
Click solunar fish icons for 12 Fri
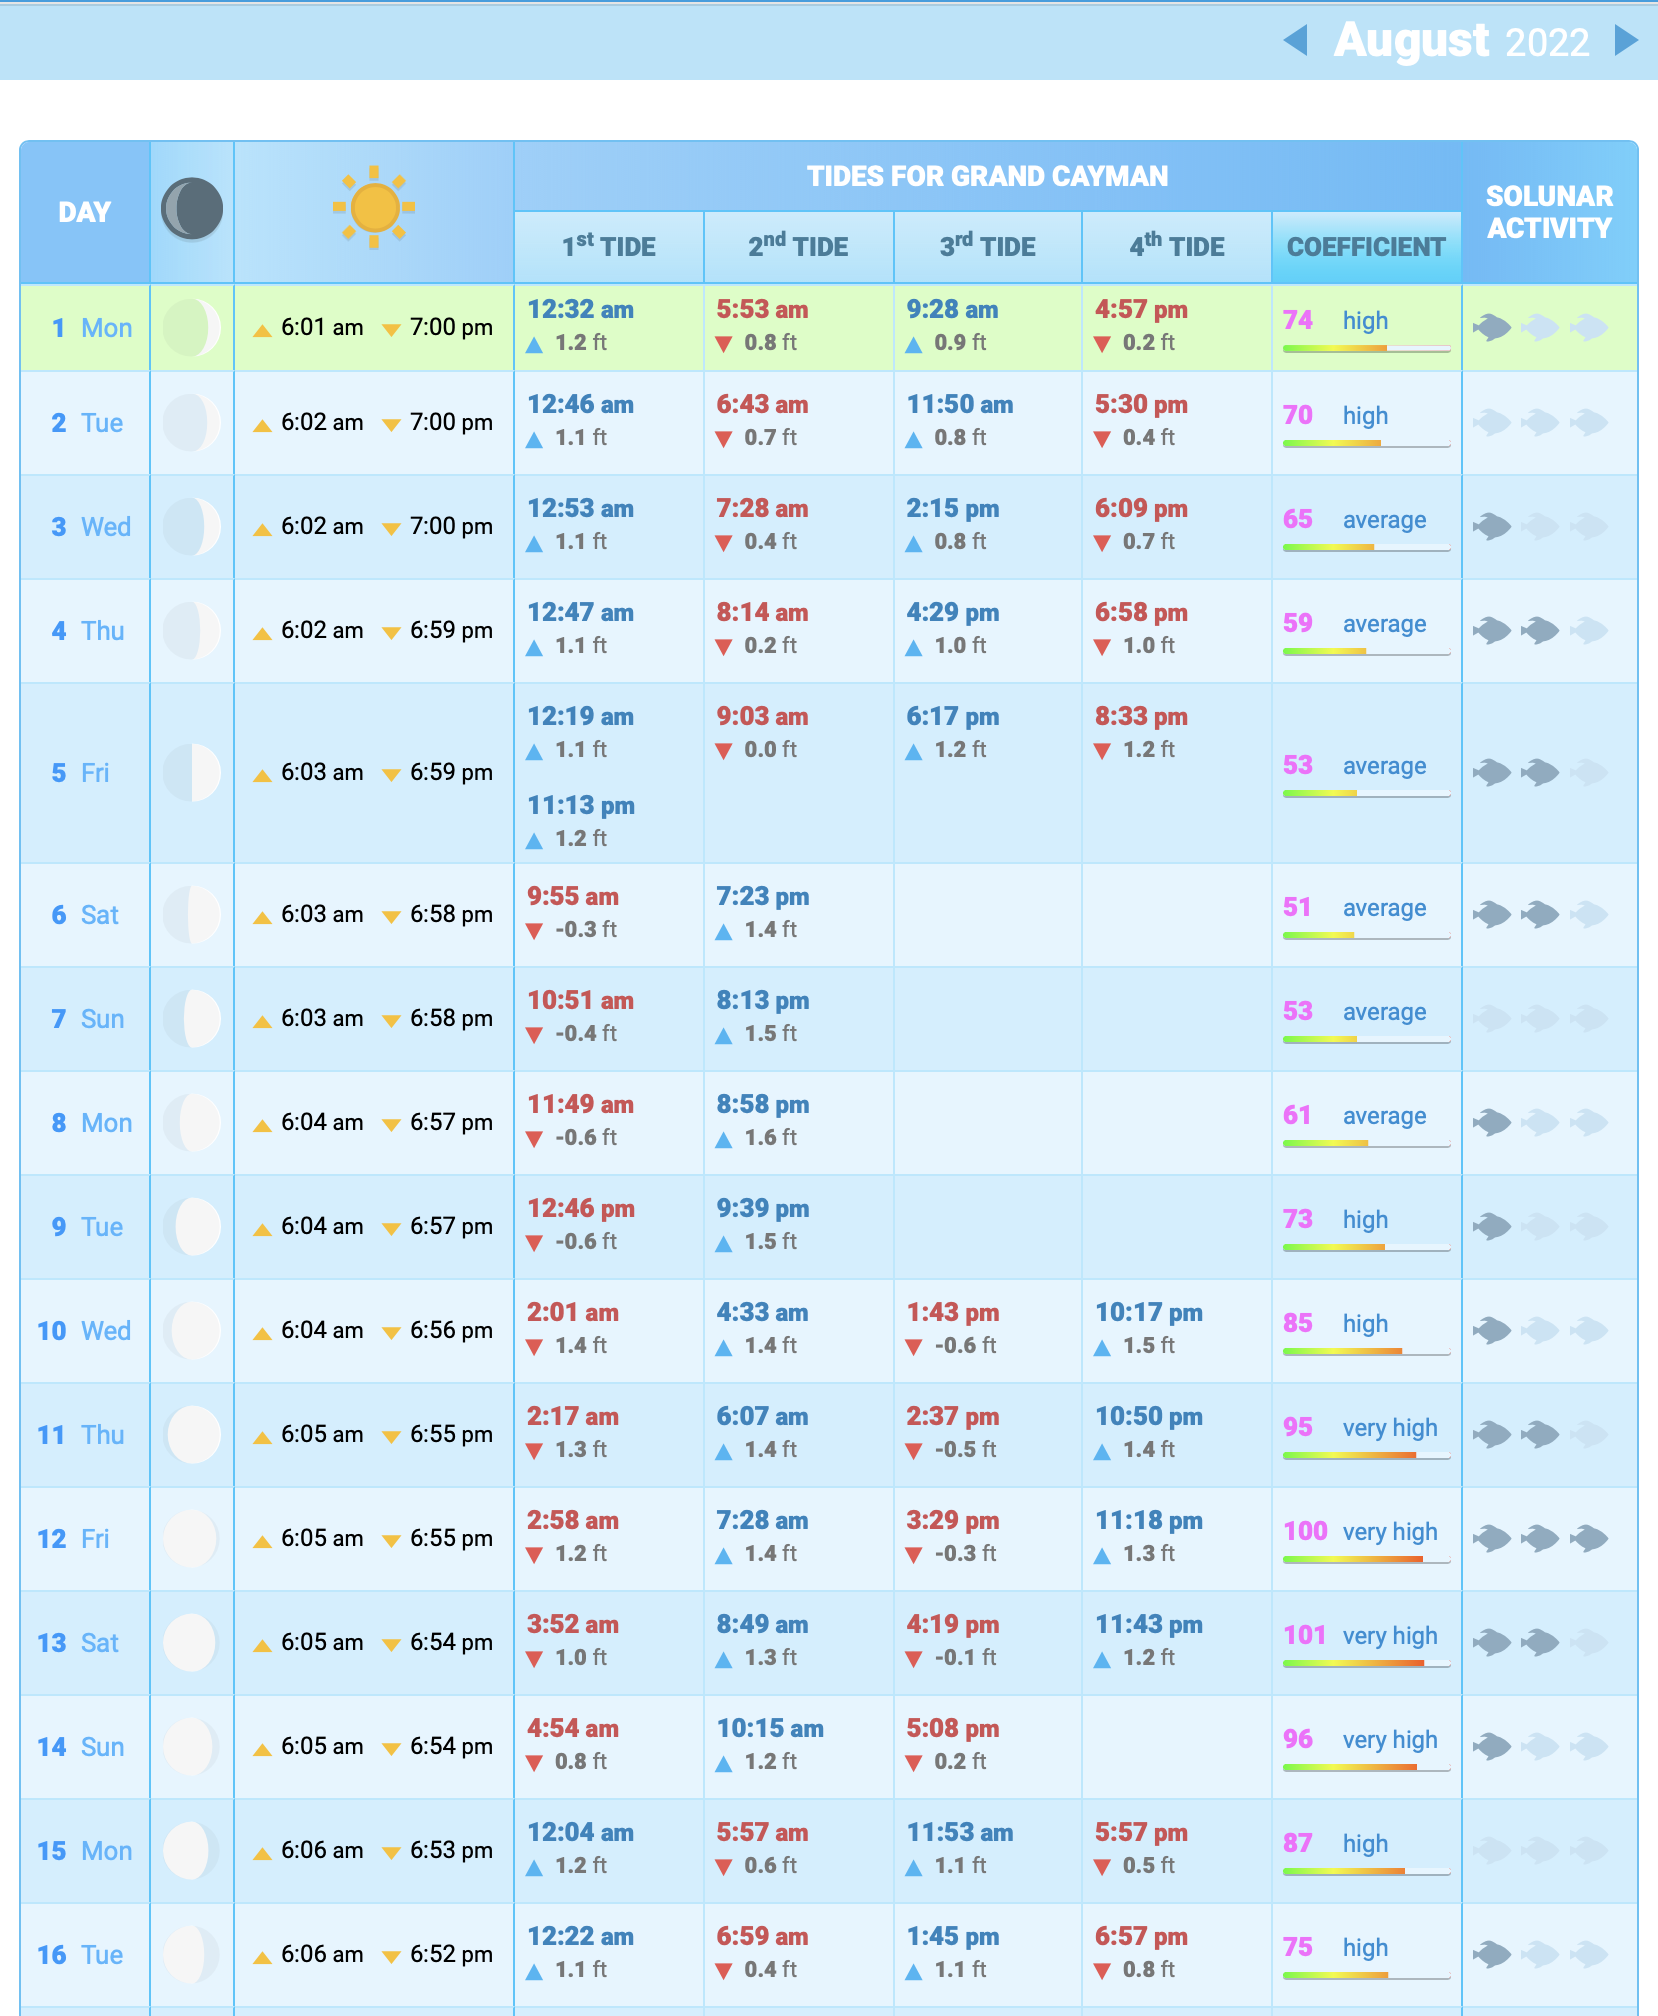coord(1540,1538)
